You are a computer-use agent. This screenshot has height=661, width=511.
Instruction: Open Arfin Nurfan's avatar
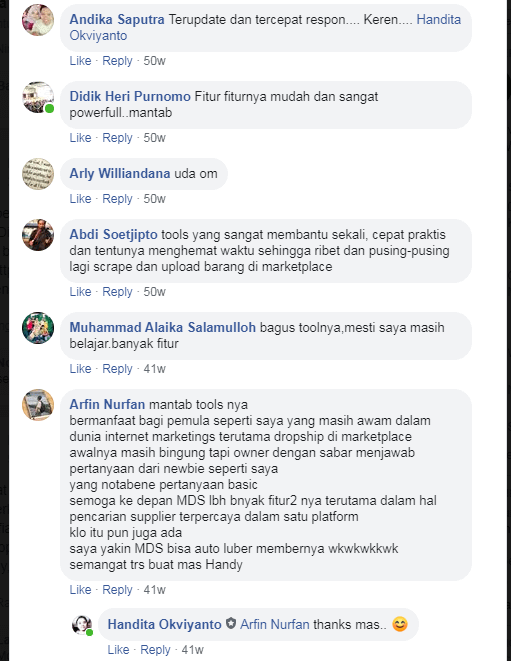click(x=38, y=405)
